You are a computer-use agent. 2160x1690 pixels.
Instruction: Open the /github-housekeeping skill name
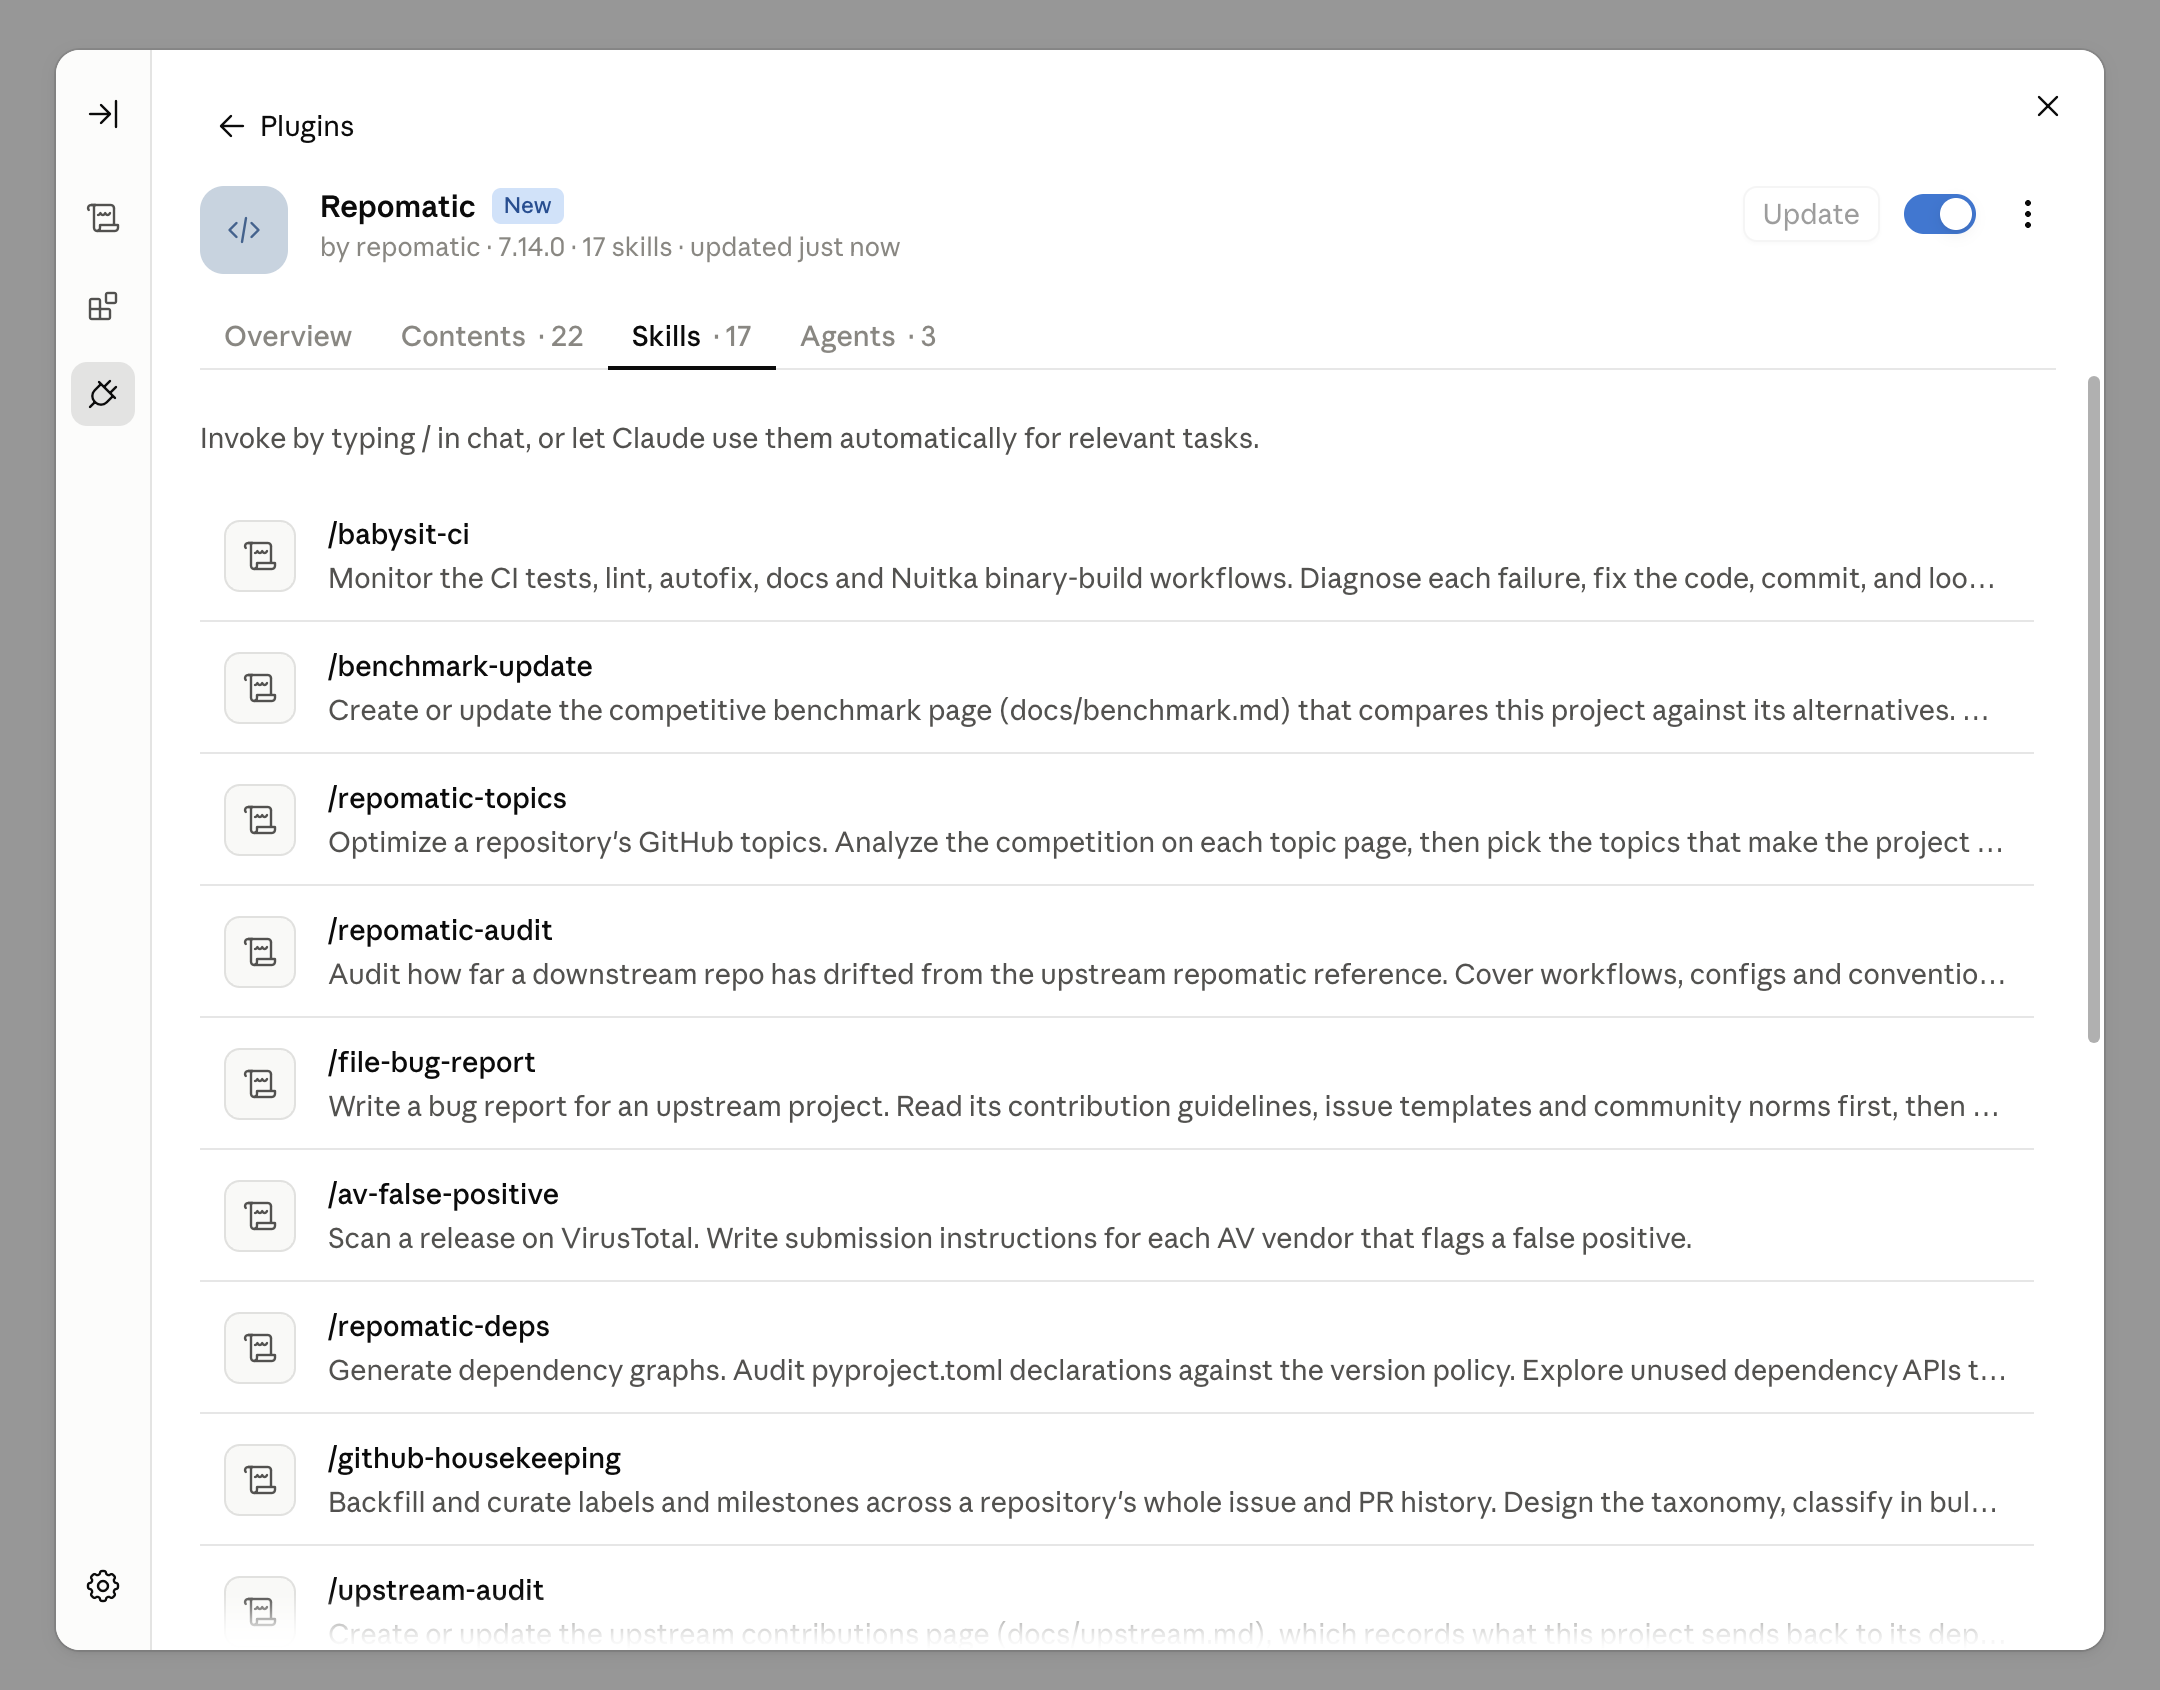point(475,1458)
